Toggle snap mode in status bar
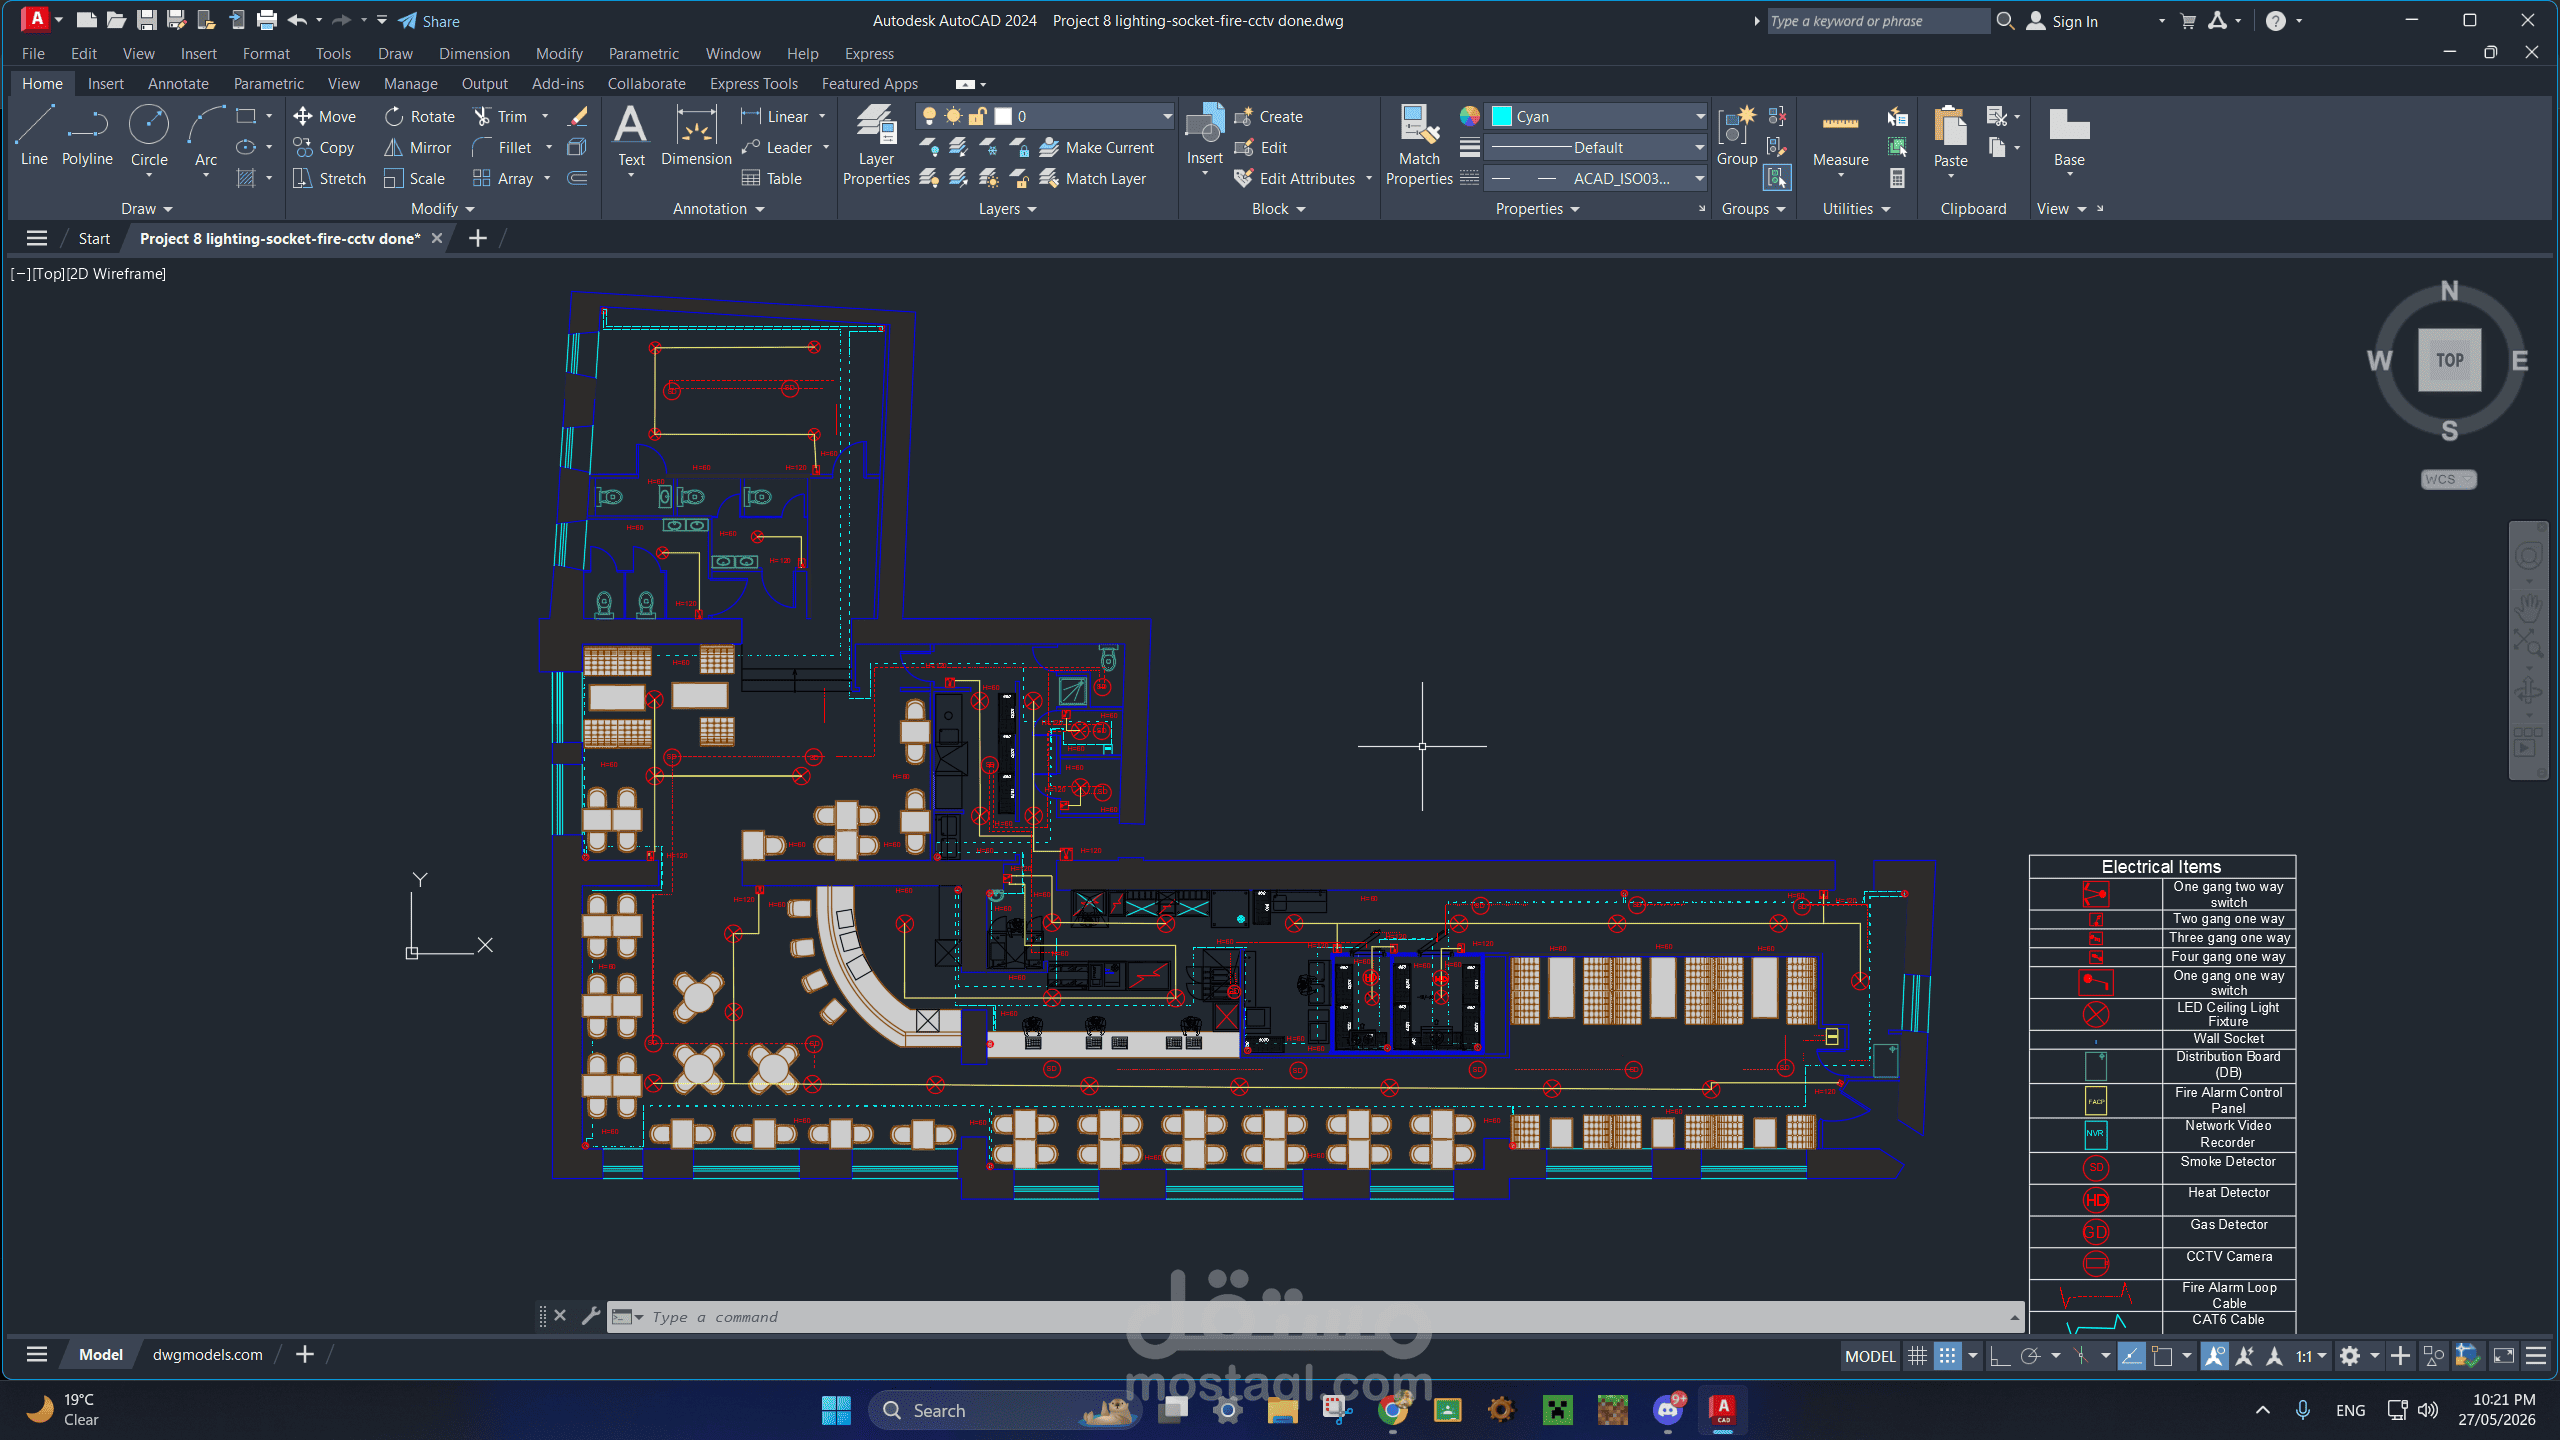The image size is (2560, 1440). point(1947,1356)
